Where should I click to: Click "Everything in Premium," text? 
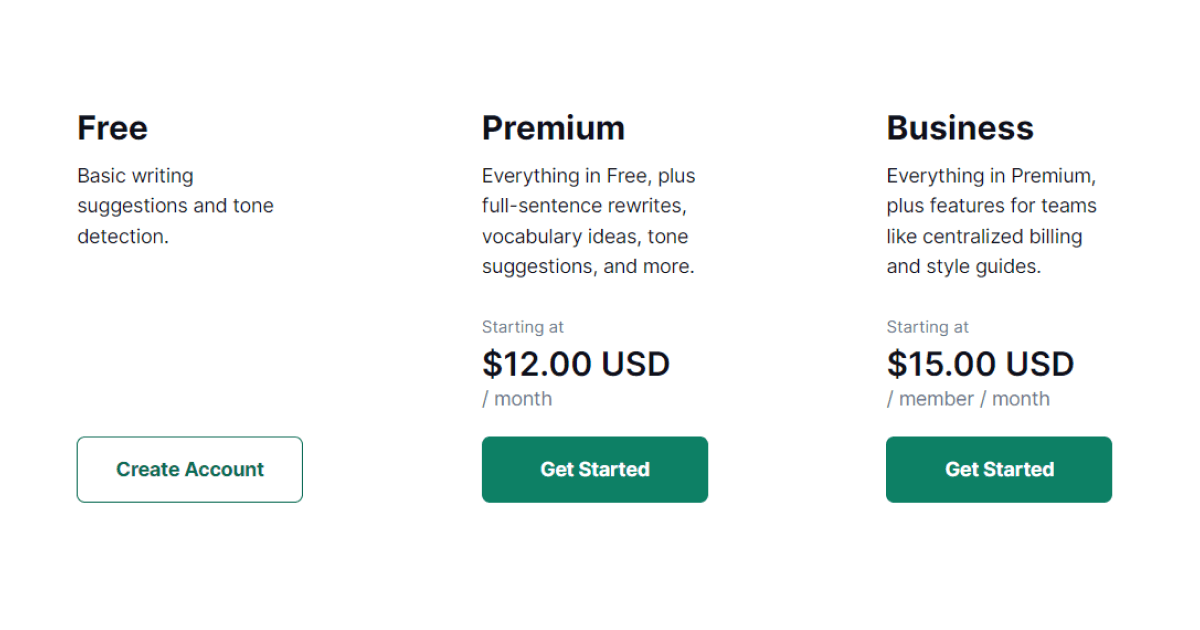tap(991, 176)
